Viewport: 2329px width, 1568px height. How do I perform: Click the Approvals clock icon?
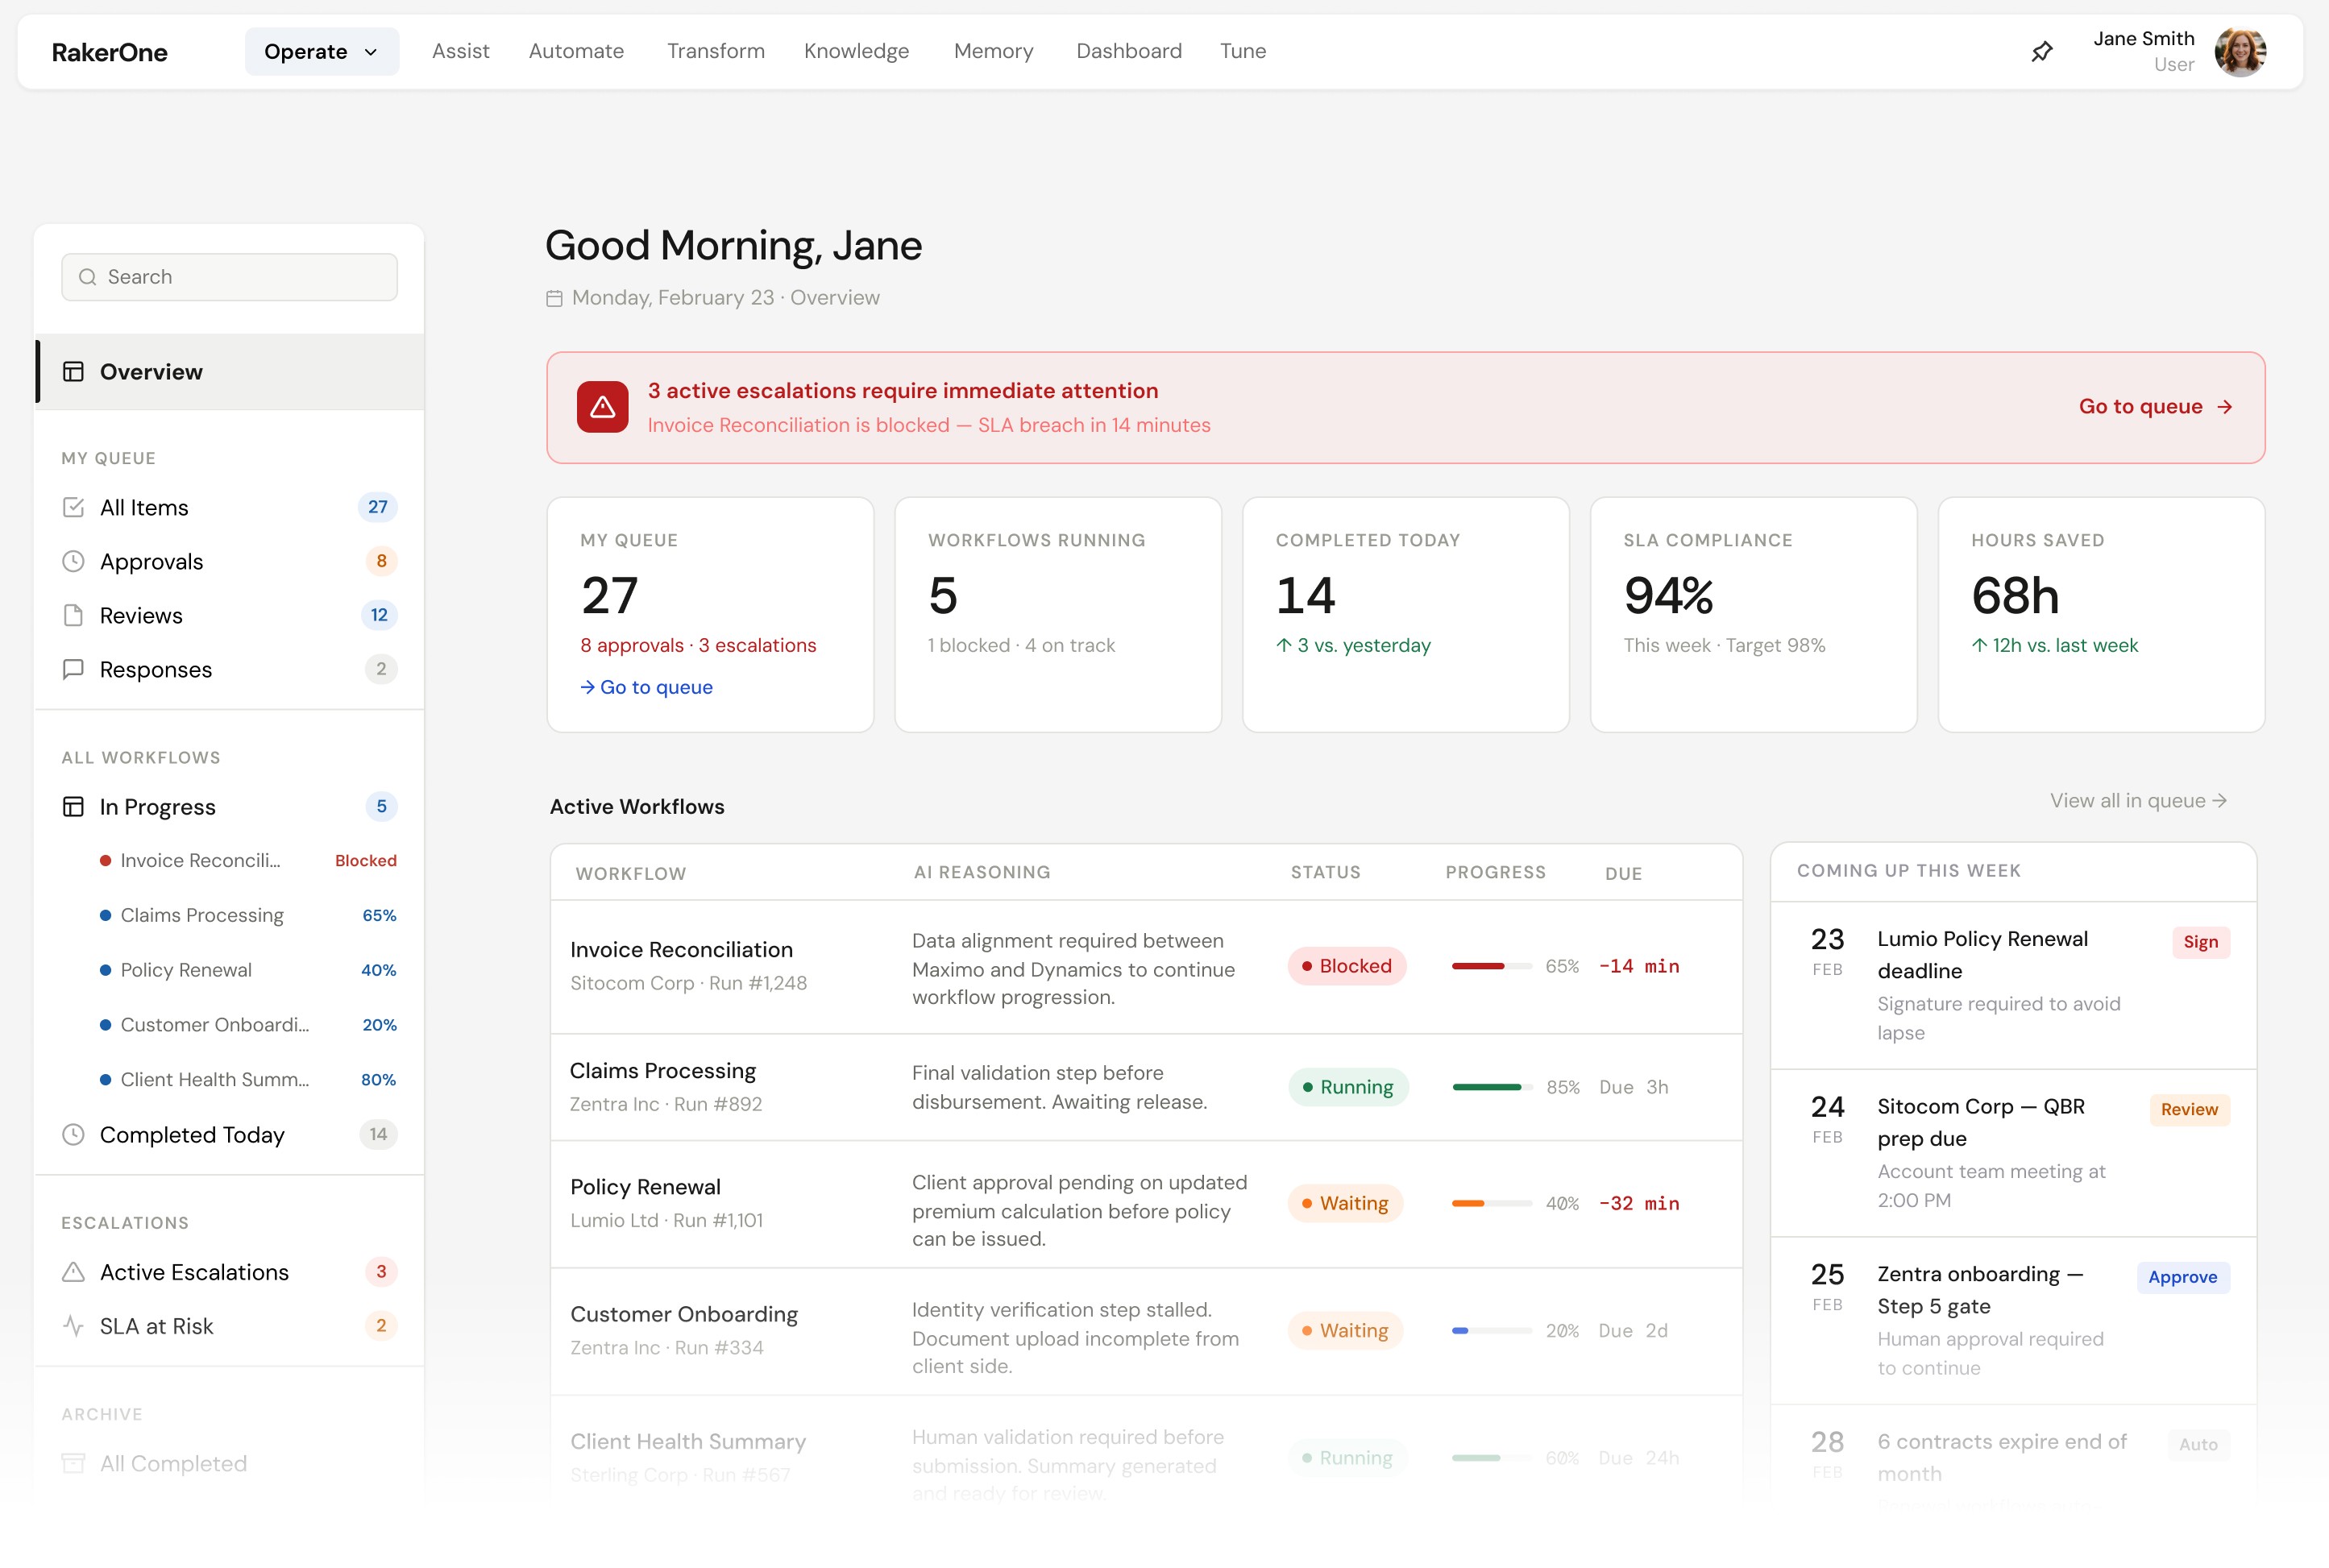pyautogui.click(x=73, y=561)
